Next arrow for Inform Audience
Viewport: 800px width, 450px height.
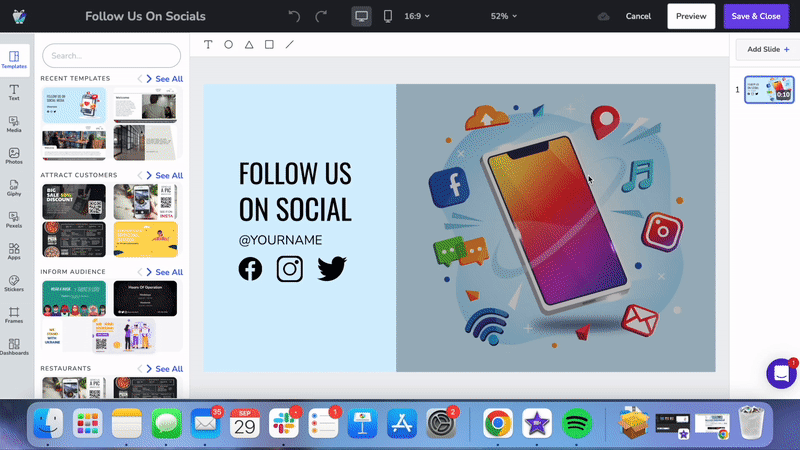pos(149,272)
